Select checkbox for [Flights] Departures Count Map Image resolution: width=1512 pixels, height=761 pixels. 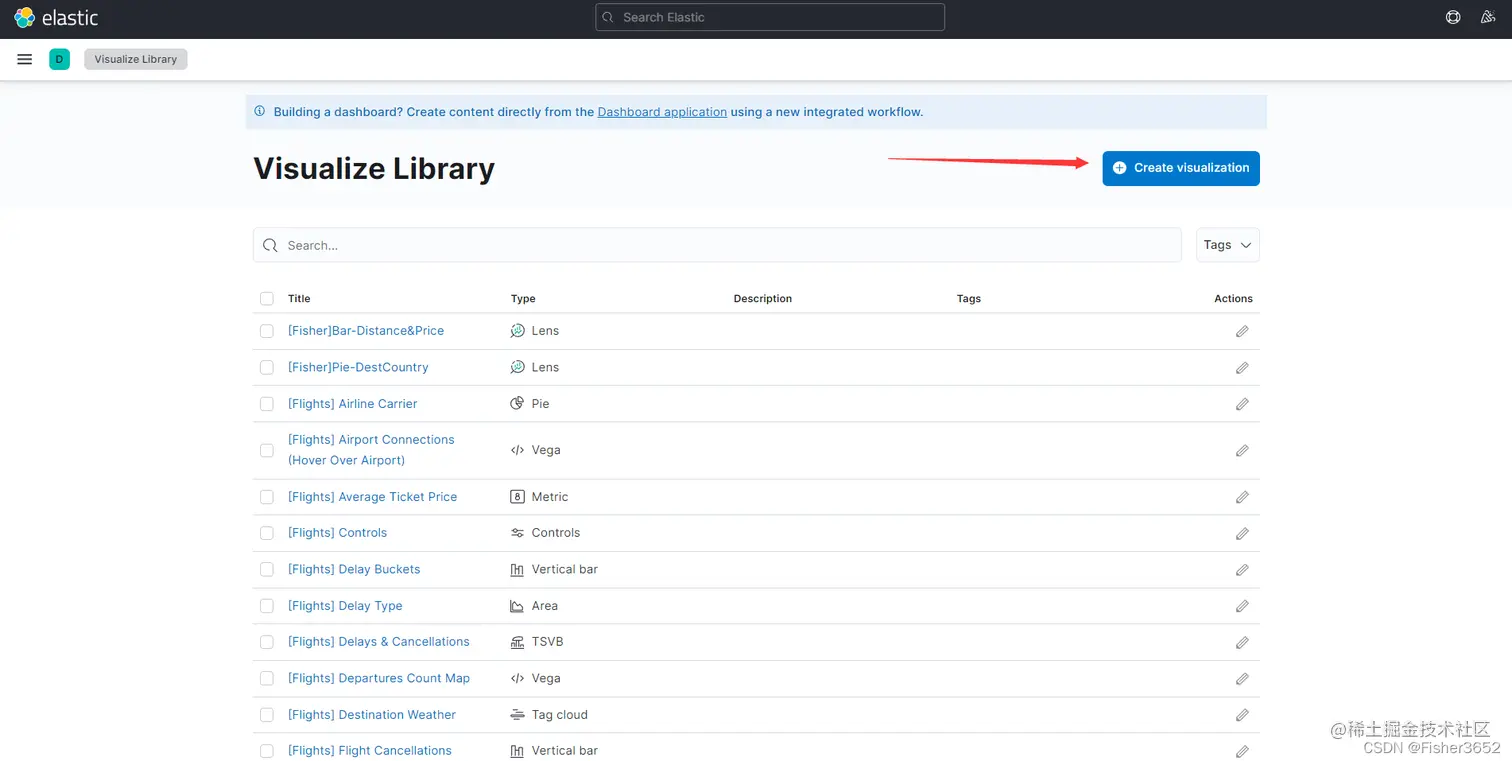click(266, 678)
